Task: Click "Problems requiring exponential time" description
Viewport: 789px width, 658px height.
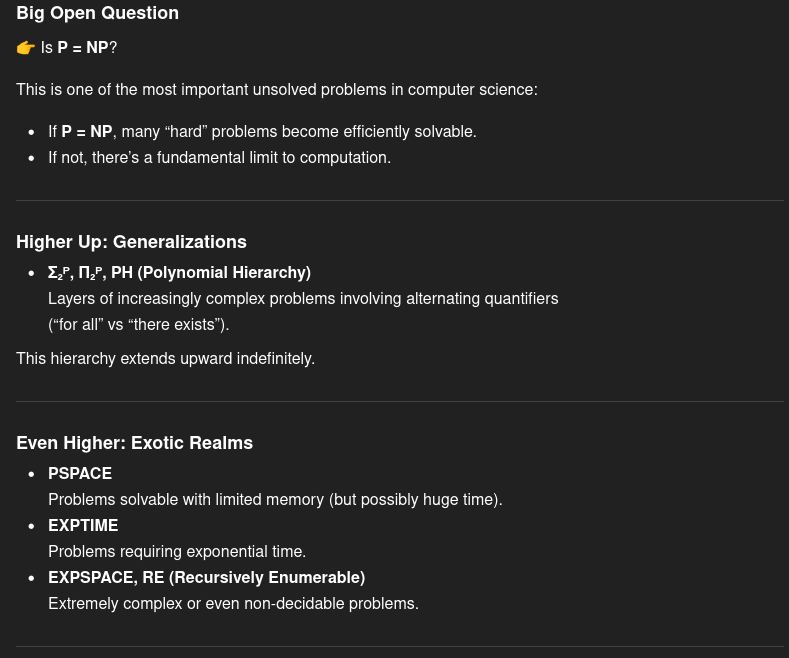Action: coord(177,552)
